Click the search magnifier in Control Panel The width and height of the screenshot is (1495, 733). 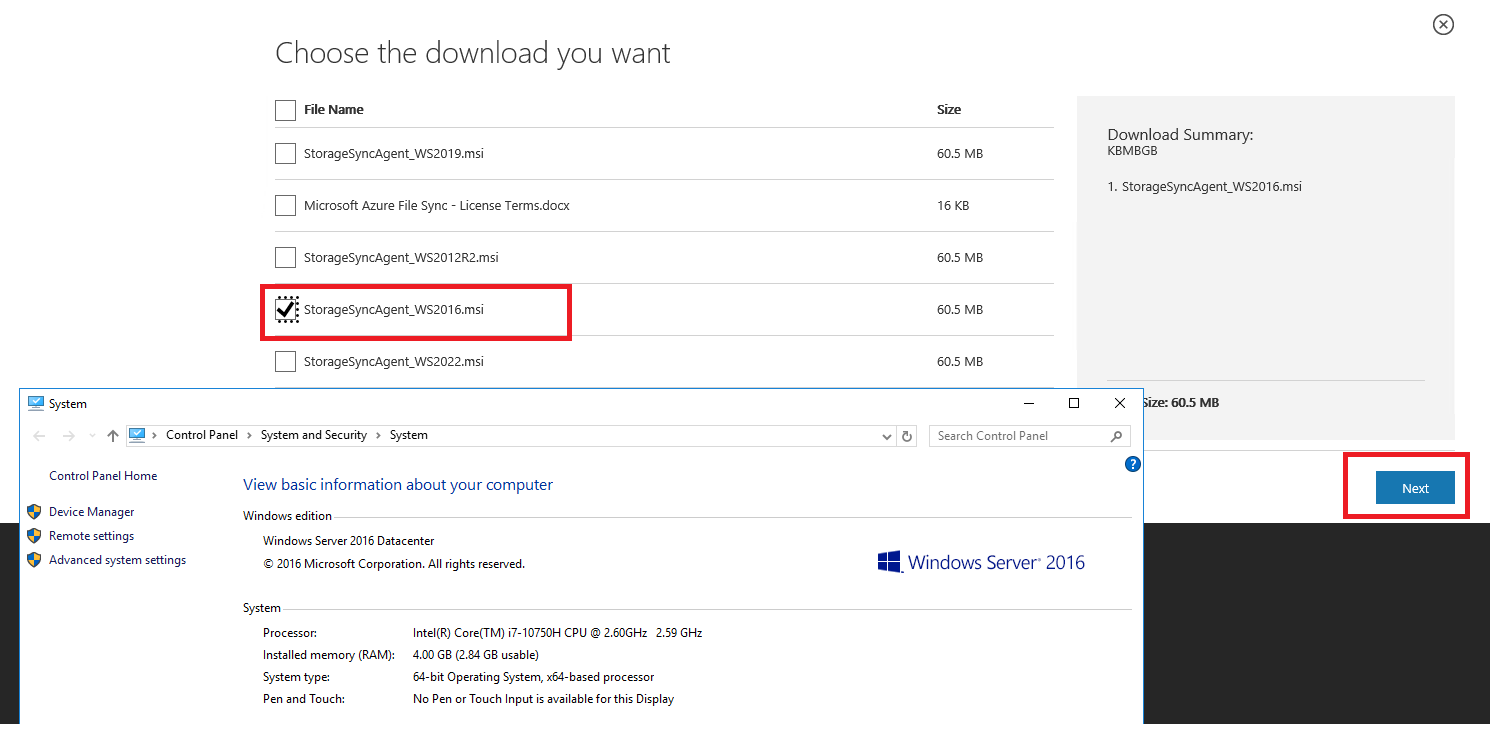click(x=1117, y=436)
